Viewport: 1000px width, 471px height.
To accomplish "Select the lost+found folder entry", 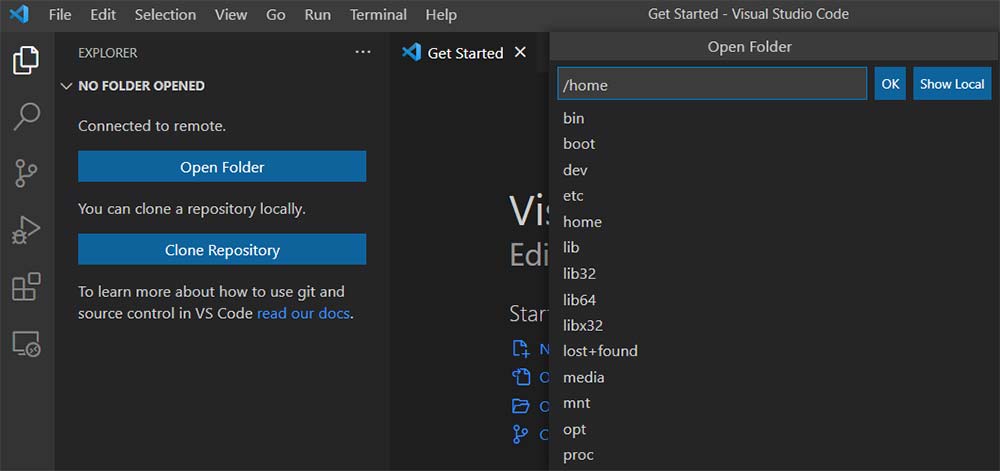I will coord(774,351).
